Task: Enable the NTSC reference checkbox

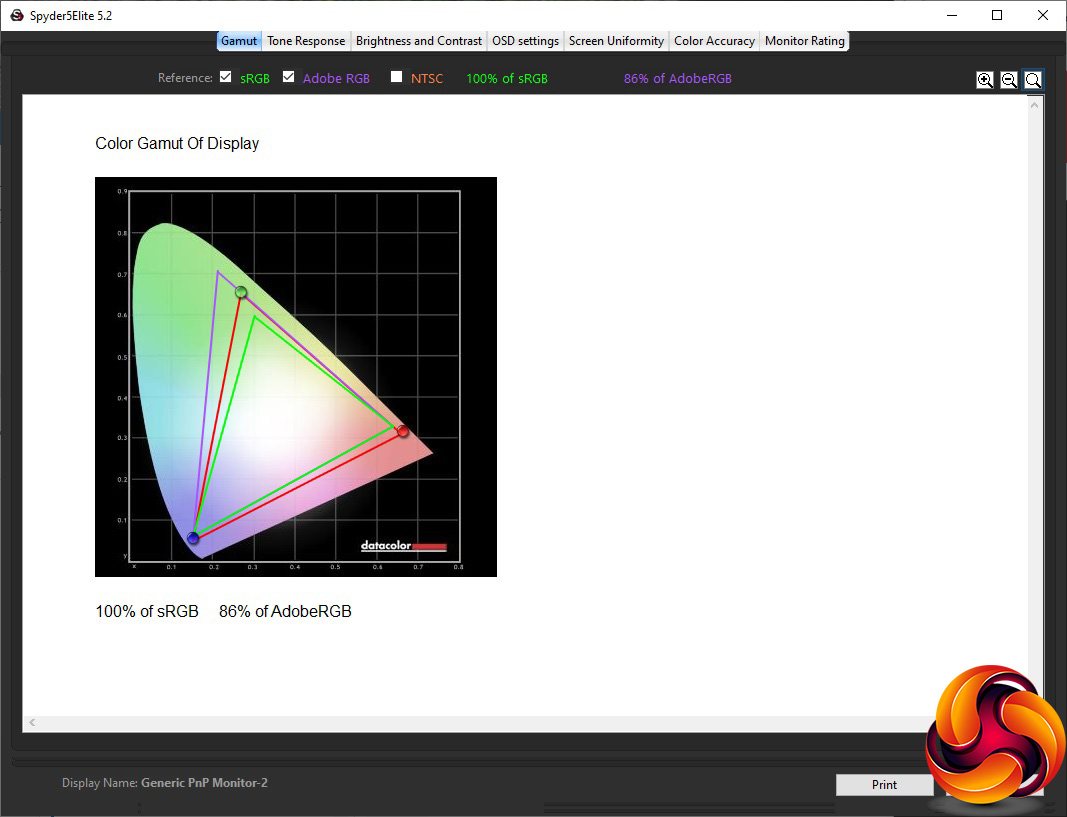Action: (x=397, y=77)
